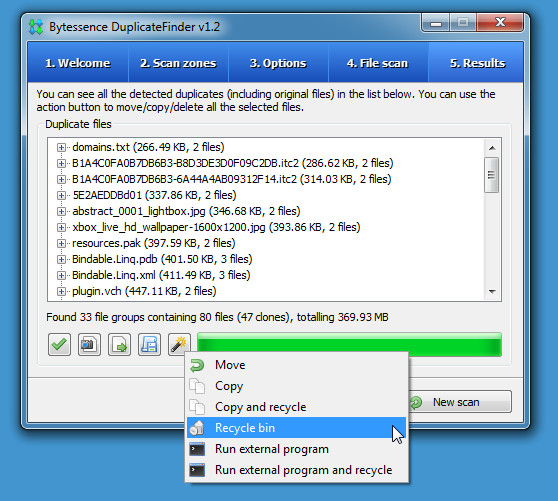
Task: Expand the plugin.vch file group
Action: click(x=61, y=291)
